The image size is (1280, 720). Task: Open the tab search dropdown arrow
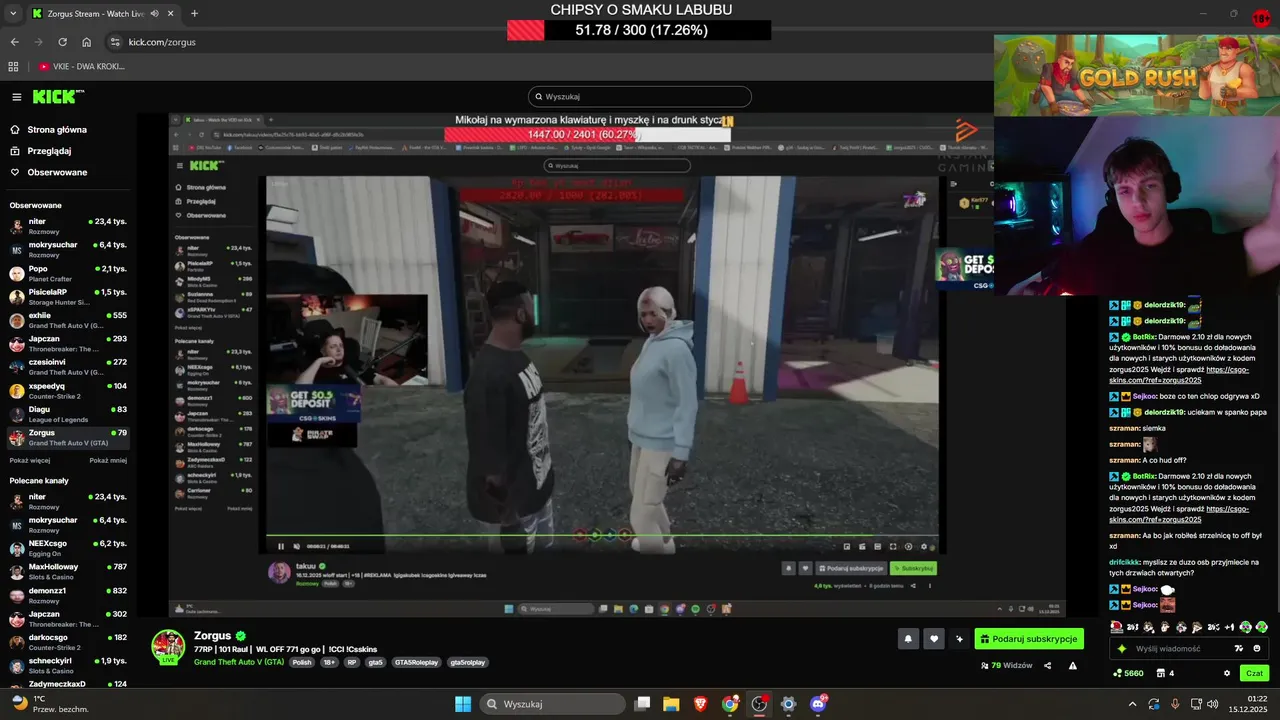pyautogui.click(x=13, y=14)
